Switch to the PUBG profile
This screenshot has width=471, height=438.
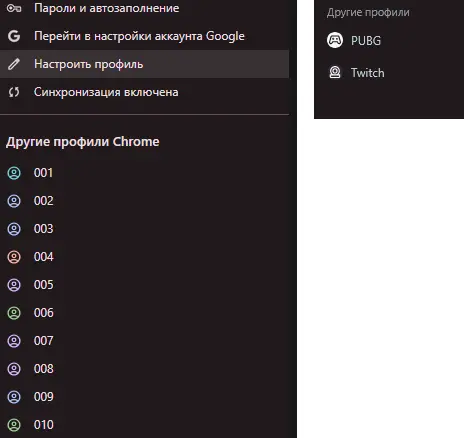pos(389,40)
